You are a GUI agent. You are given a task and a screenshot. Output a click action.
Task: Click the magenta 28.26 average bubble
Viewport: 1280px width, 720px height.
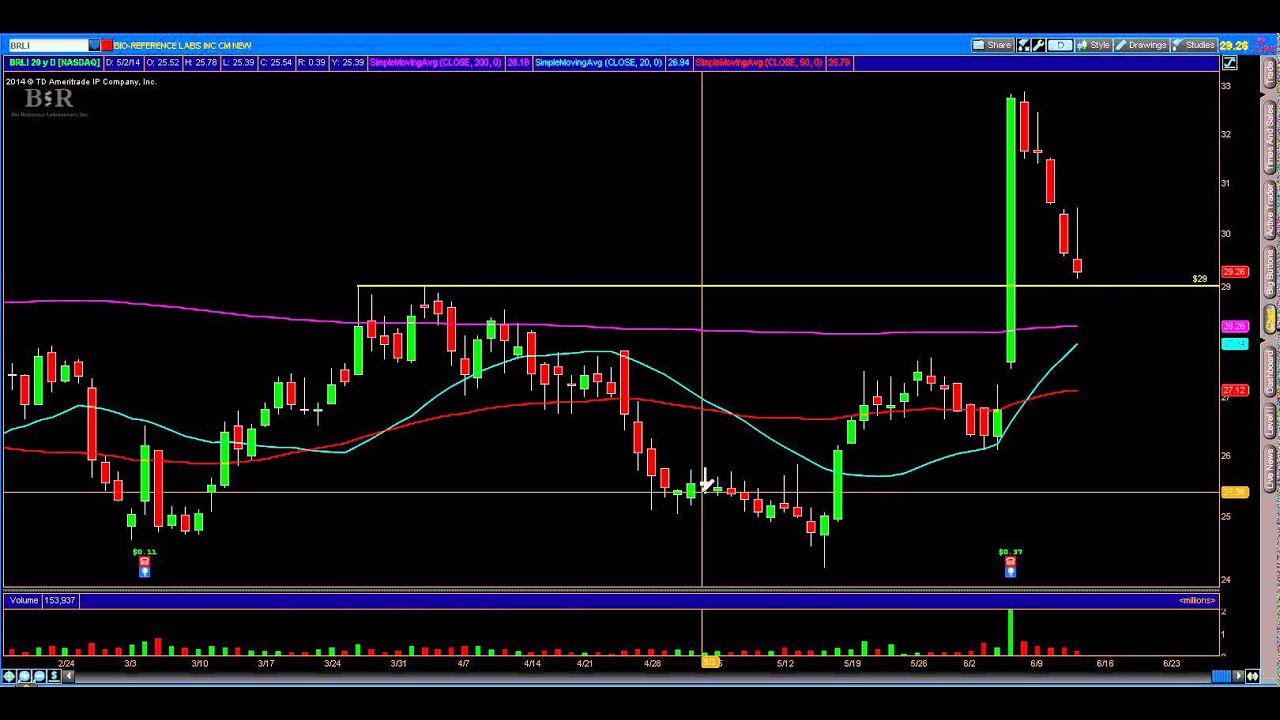pos(1235,326)
